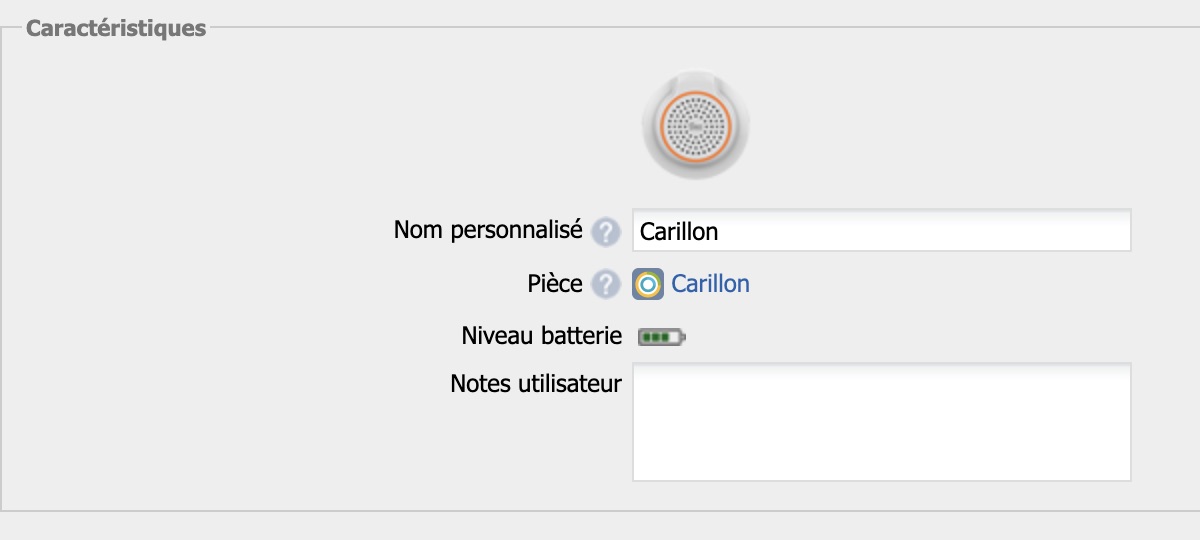Open help icon beside Nom personnalisé
This screenshot has height=540, width=1200.
pyautogui.click(x=604, y=232)
